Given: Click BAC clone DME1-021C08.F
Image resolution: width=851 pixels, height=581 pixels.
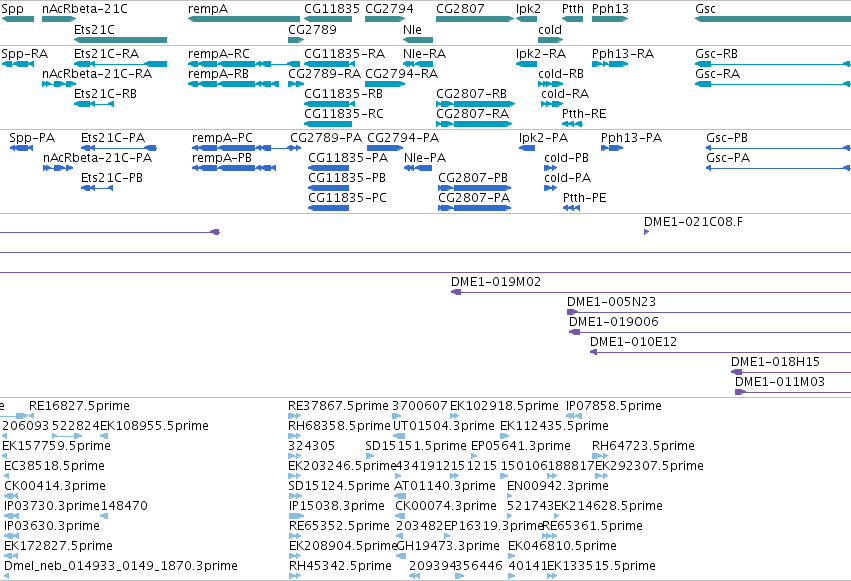Looking at the screenshot, I should click(x=646, y=232).
